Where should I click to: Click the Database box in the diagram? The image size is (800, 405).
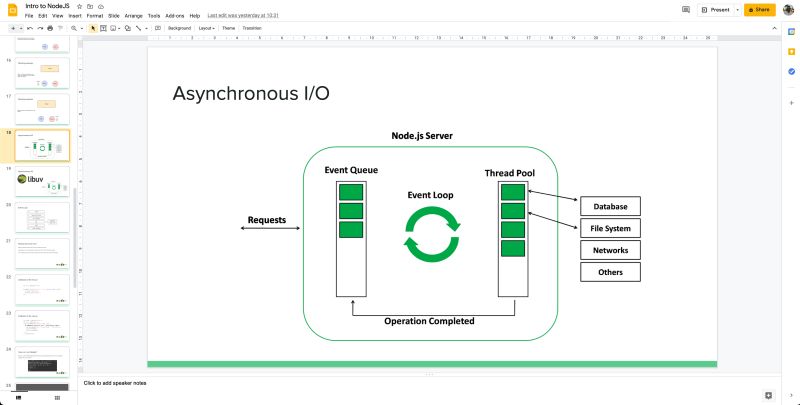tap(610, 207)
